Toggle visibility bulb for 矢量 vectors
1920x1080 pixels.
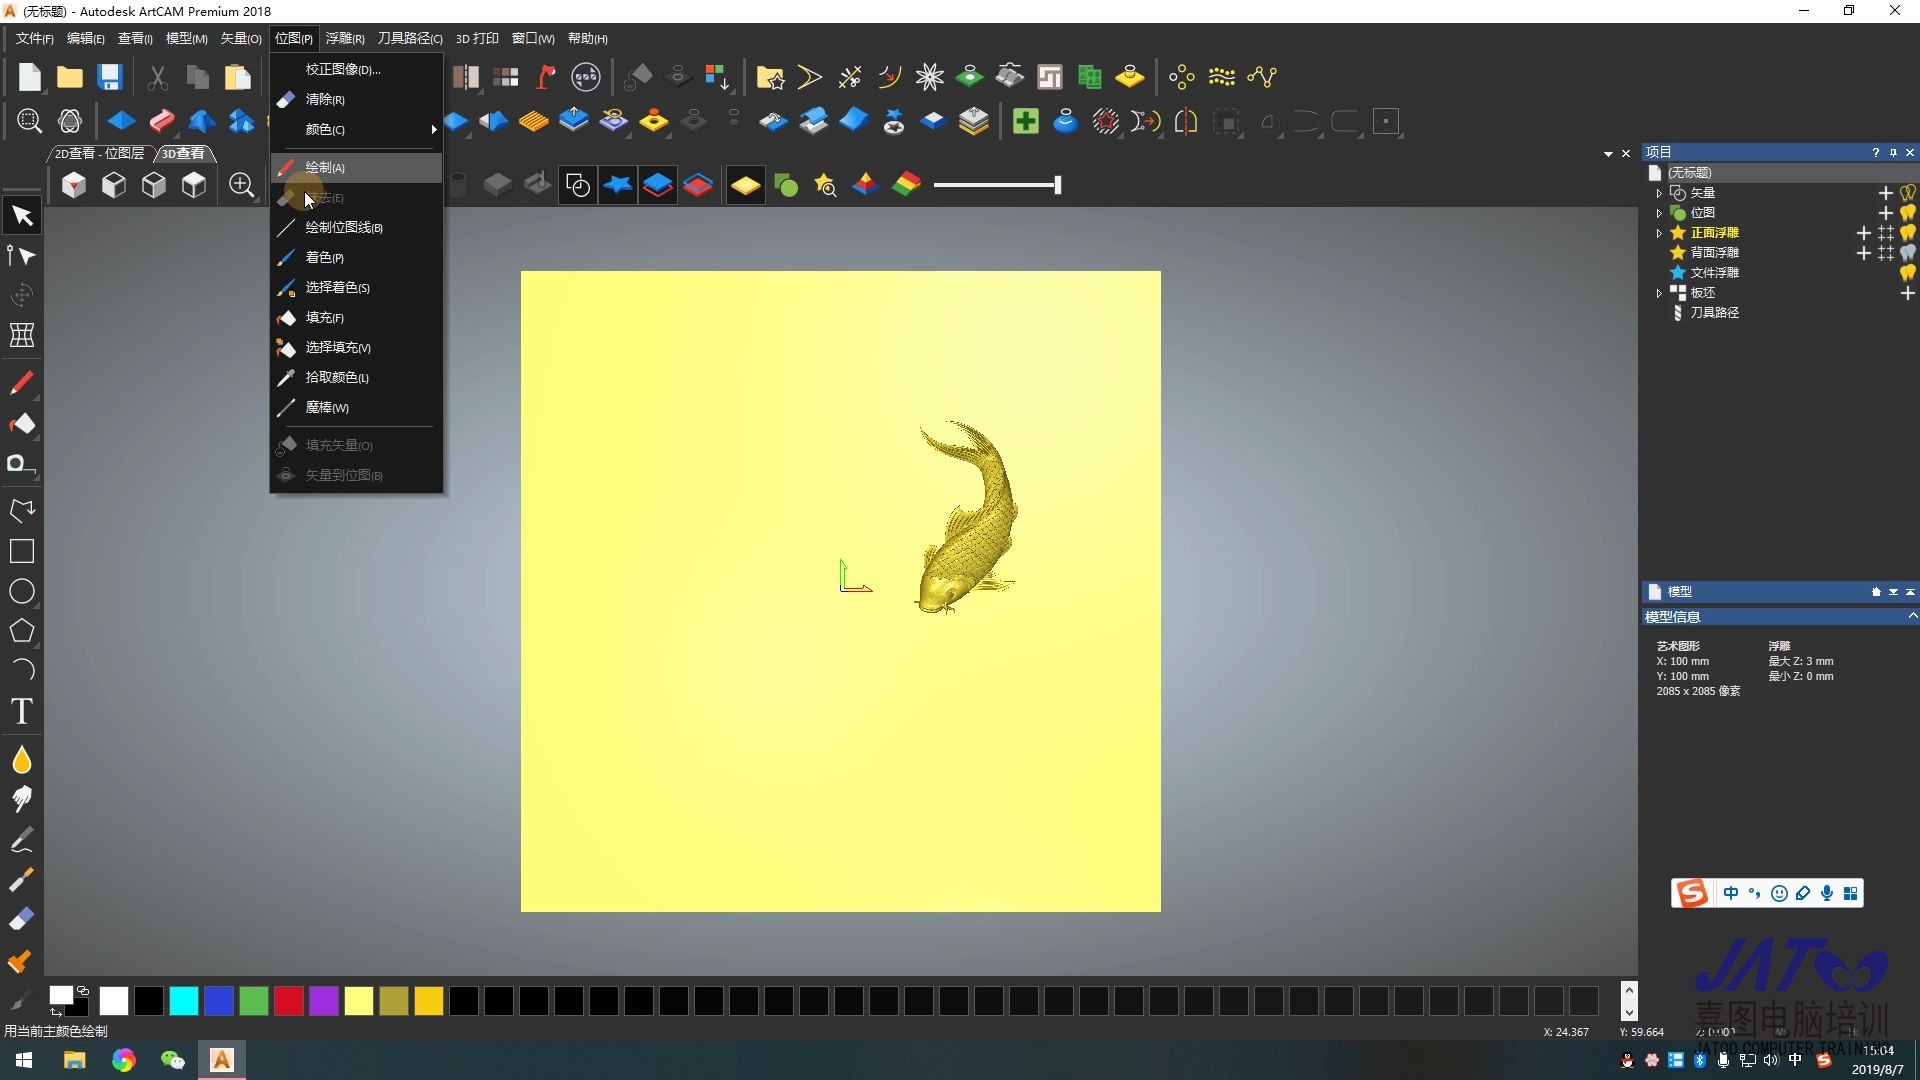[x=1908, y=193]
